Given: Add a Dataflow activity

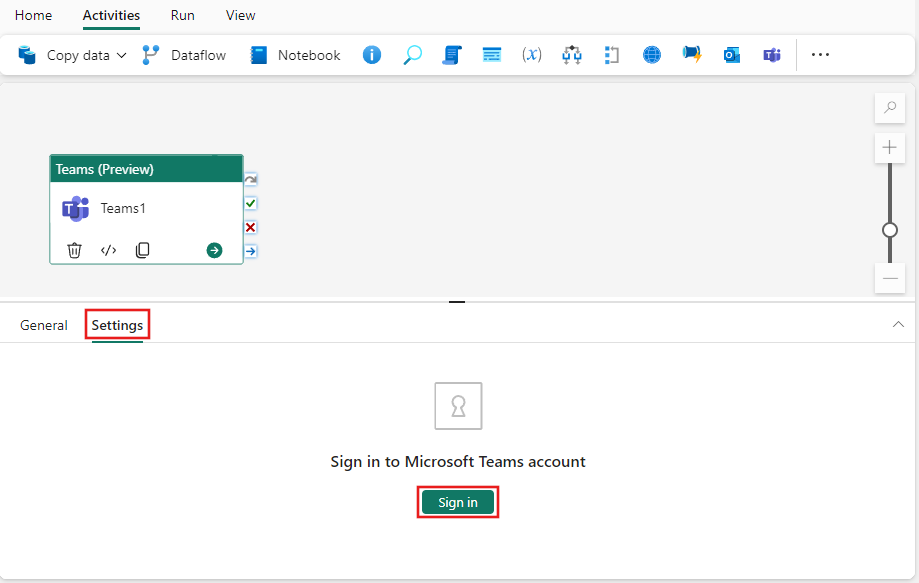Looking at the screenshot, I should pyautogui.click(x=184, y=55).
